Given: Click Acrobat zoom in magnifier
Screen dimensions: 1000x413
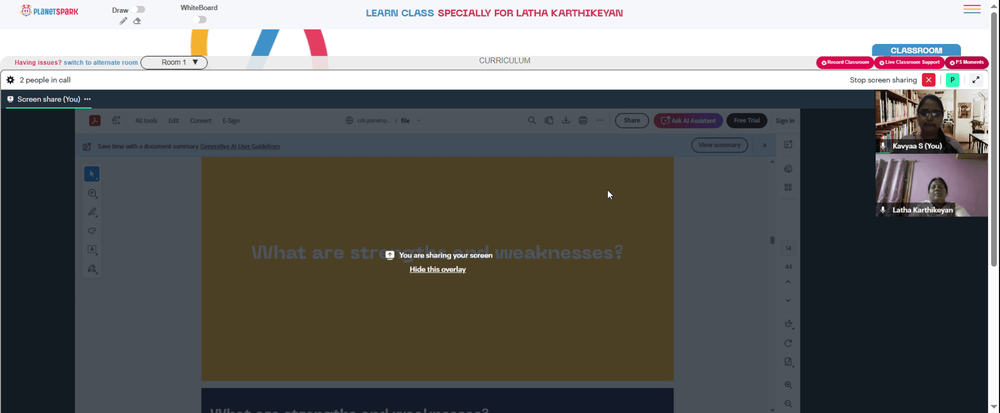Looking at the screenshot, I should pyautogui.click(x=788, y=385).
